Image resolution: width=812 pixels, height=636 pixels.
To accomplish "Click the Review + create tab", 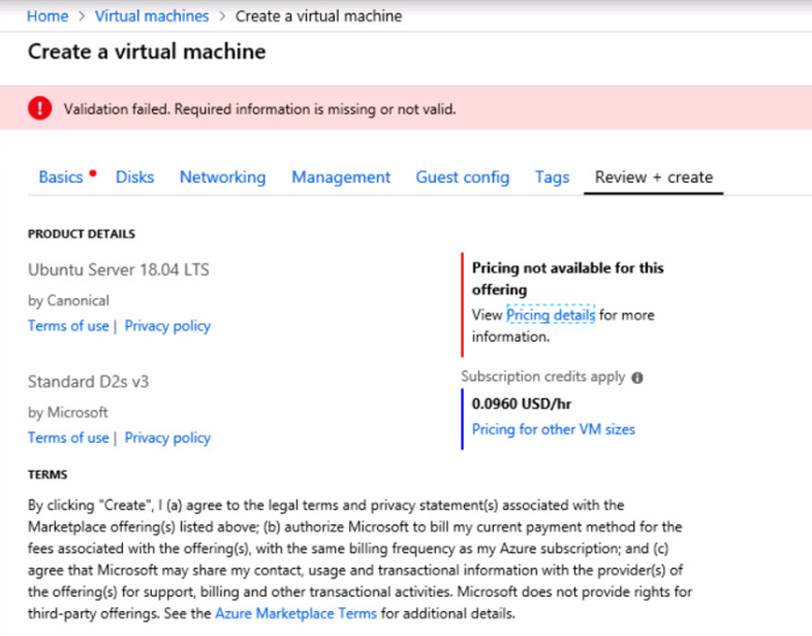I will [653, 177].
